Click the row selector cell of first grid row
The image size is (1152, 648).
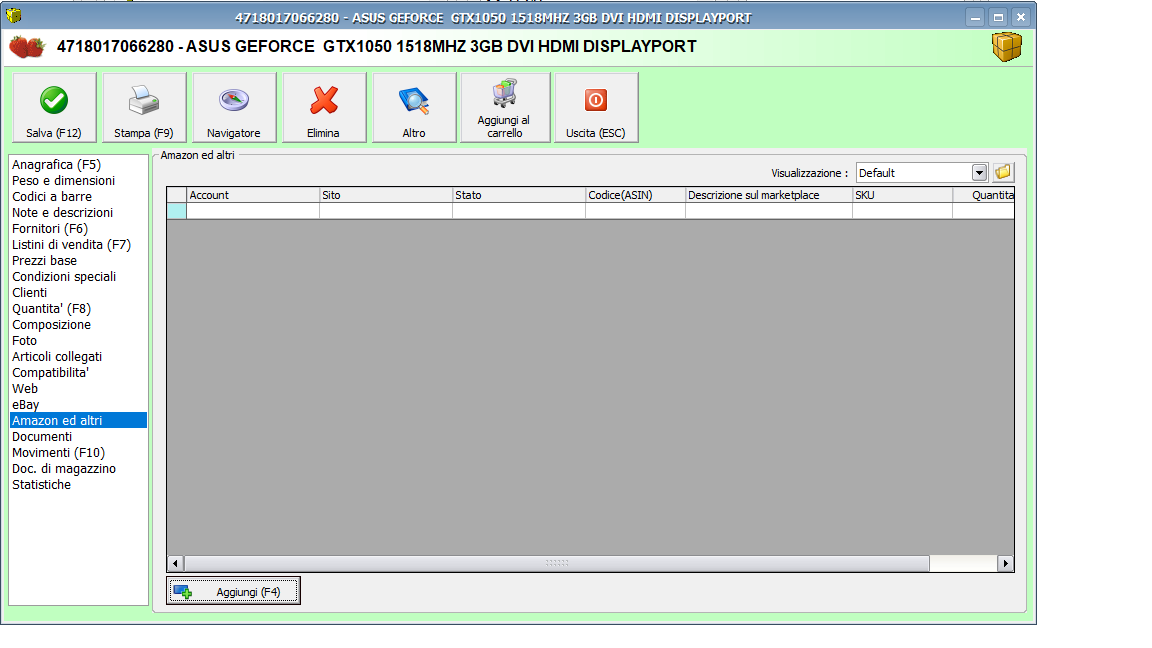(x=176, y=211)
